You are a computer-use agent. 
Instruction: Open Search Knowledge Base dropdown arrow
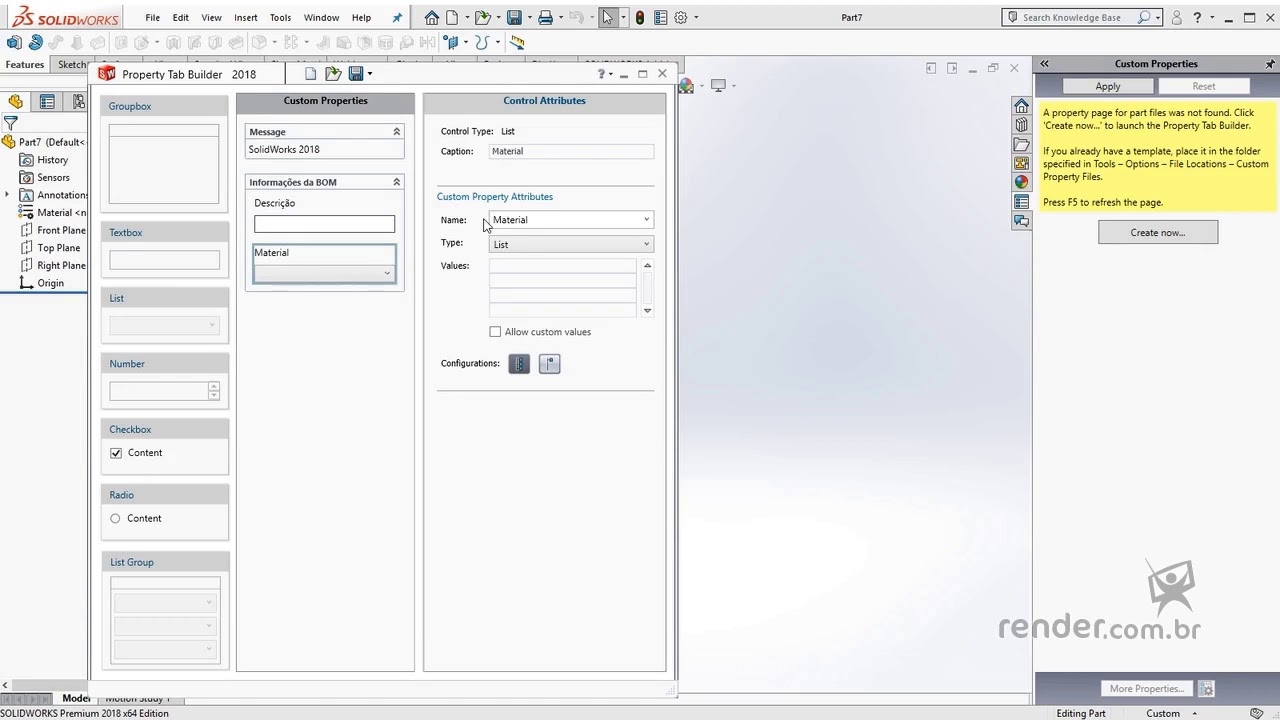pos(1158,17)
